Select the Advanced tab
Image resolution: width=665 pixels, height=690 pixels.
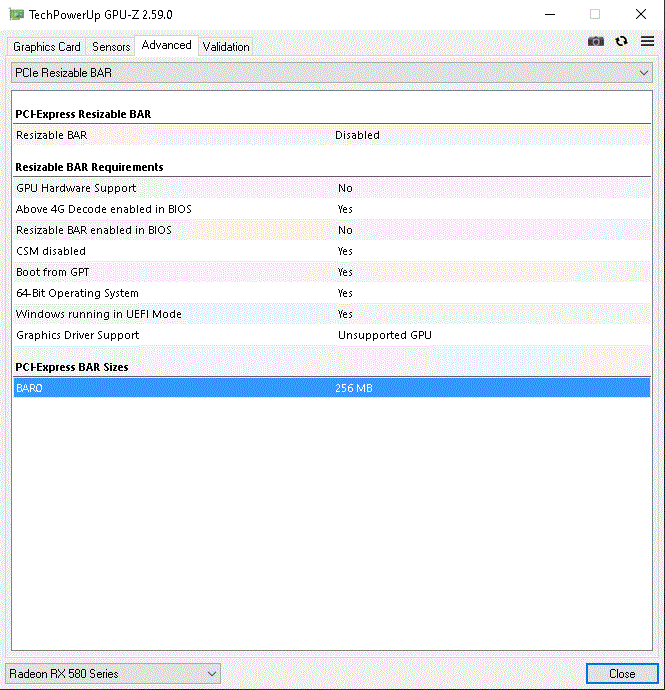(166, 46)
